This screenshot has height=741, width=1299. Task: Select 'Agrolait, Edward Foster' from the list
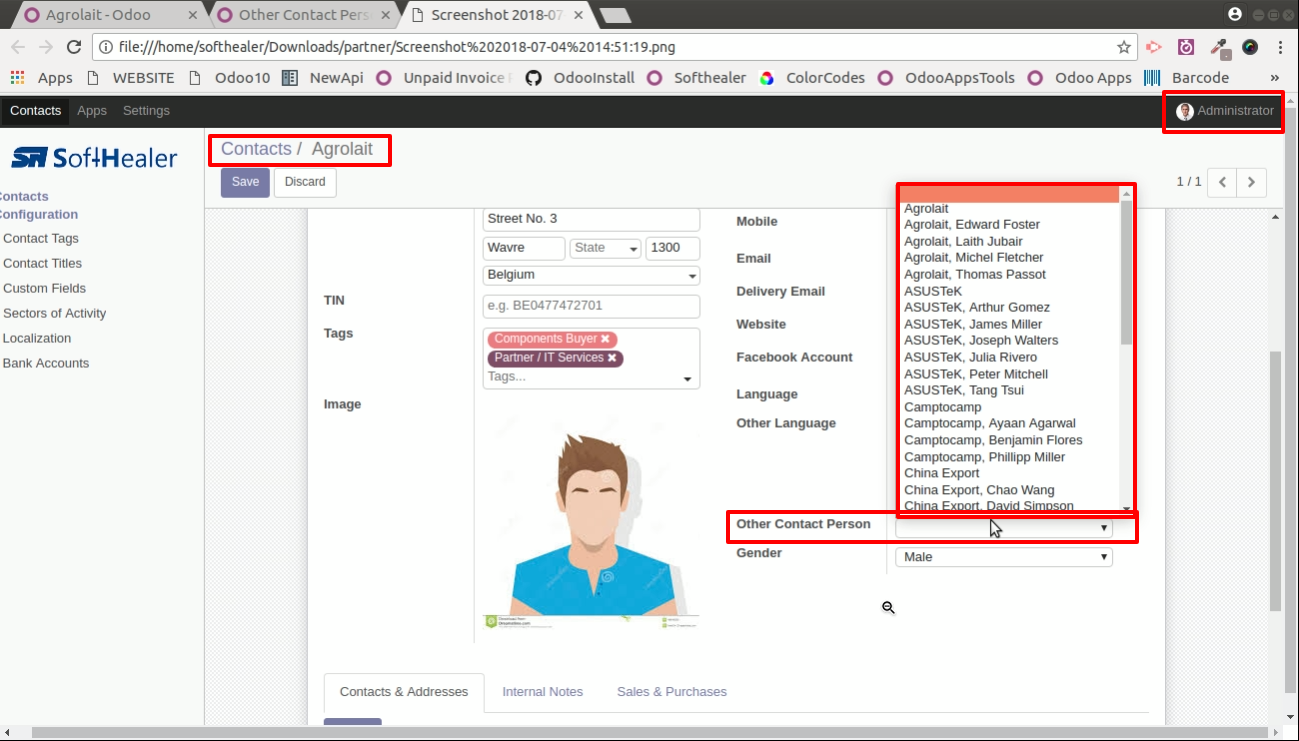(x=972, y=225)
